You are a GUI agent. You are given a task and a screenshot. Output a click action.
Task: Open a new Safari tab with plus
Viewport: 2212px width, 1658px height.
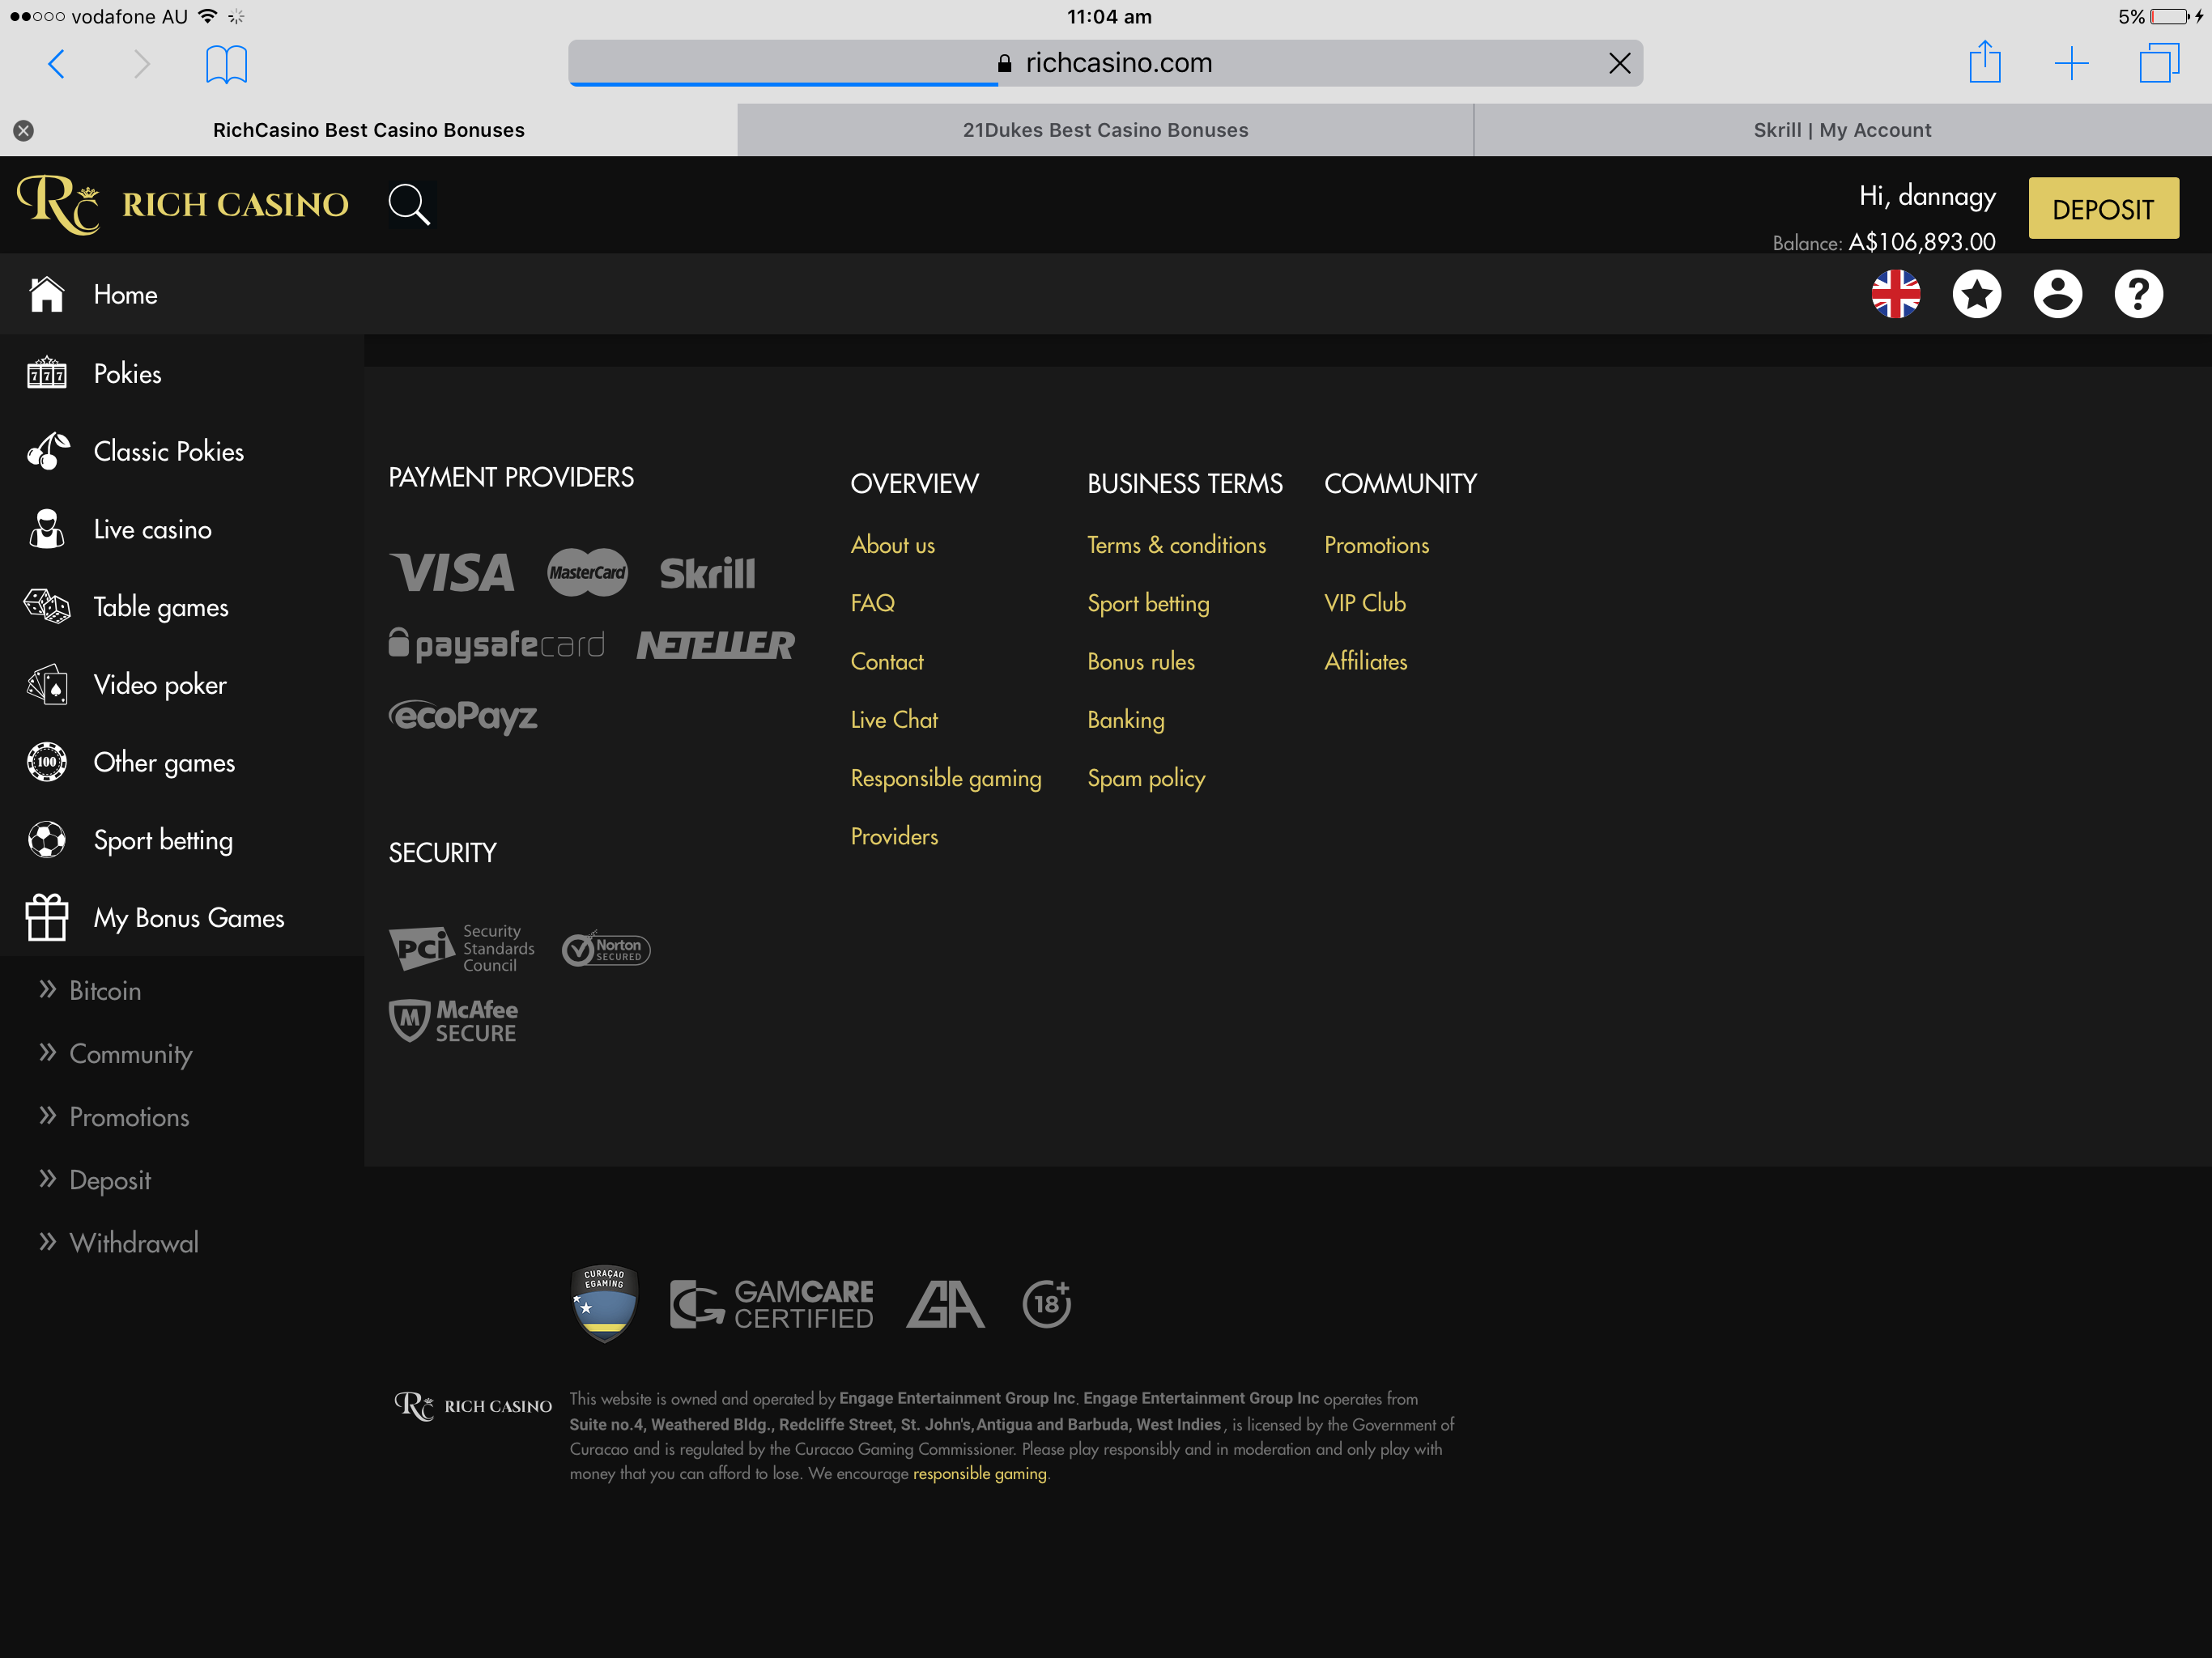coord(2071,64)
